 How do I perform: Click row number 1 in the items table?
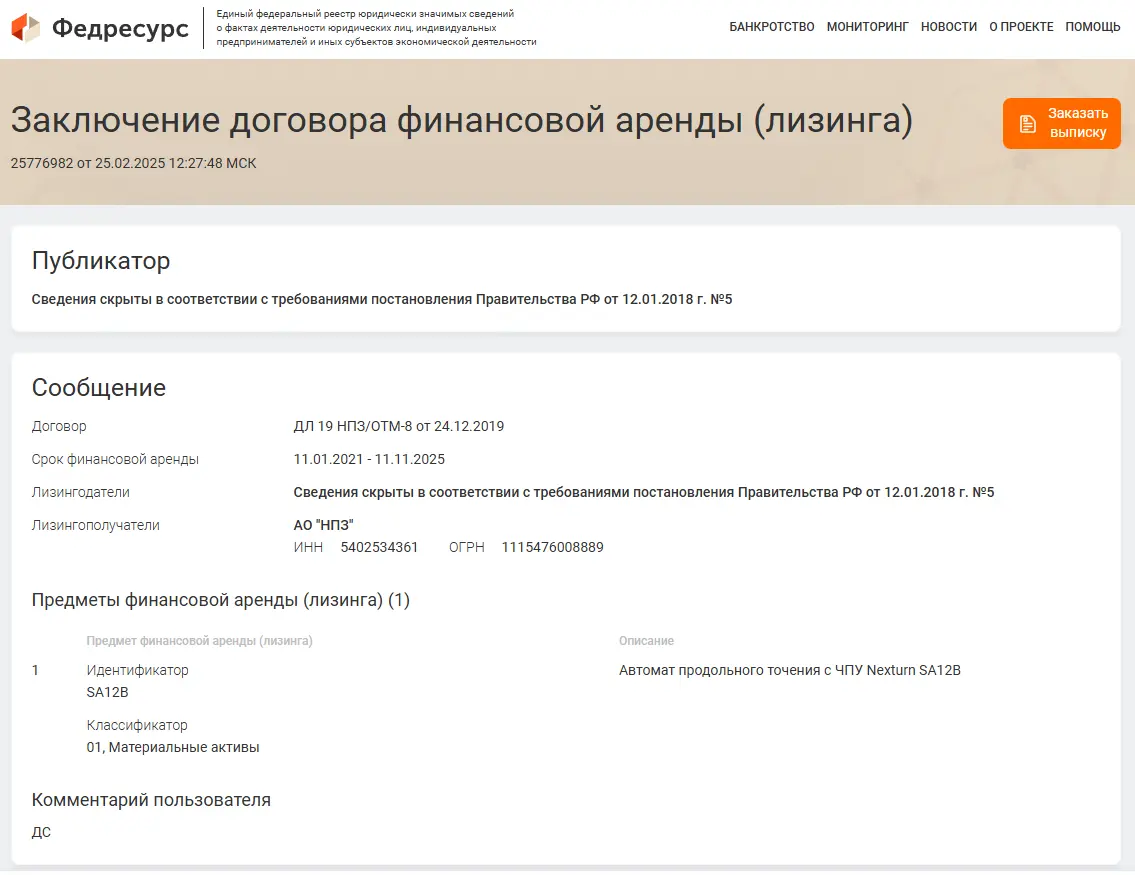click(35, 670)
